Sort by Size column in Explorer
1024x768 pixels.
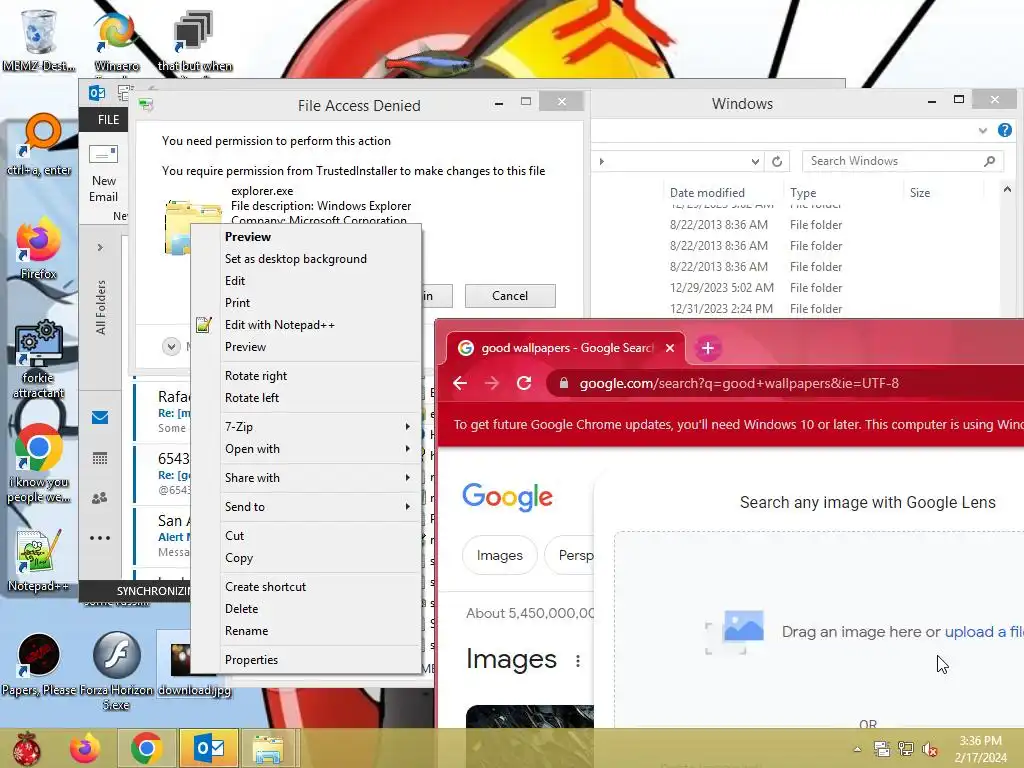click(920, 193)
